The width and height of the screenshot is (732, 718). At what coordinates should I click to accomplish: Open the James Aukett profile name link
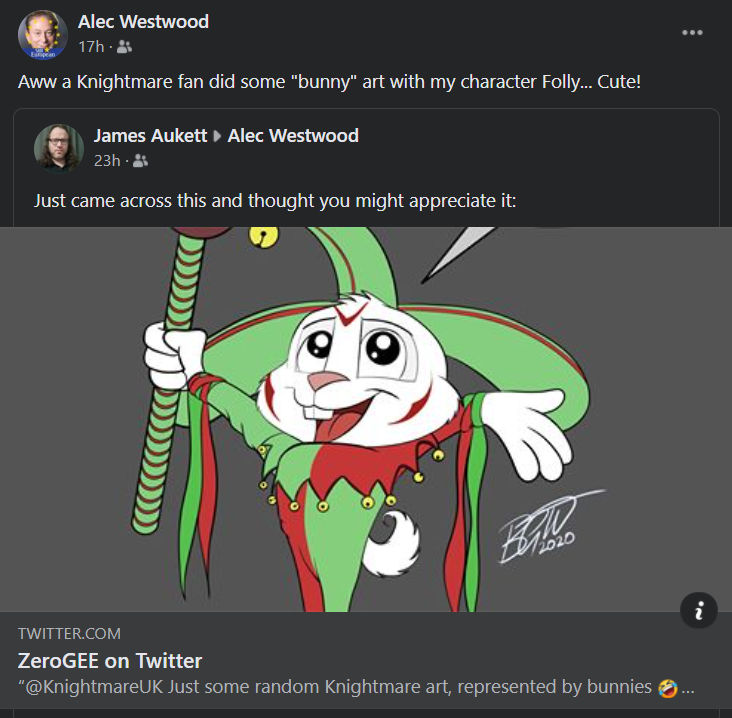(149, 136)
